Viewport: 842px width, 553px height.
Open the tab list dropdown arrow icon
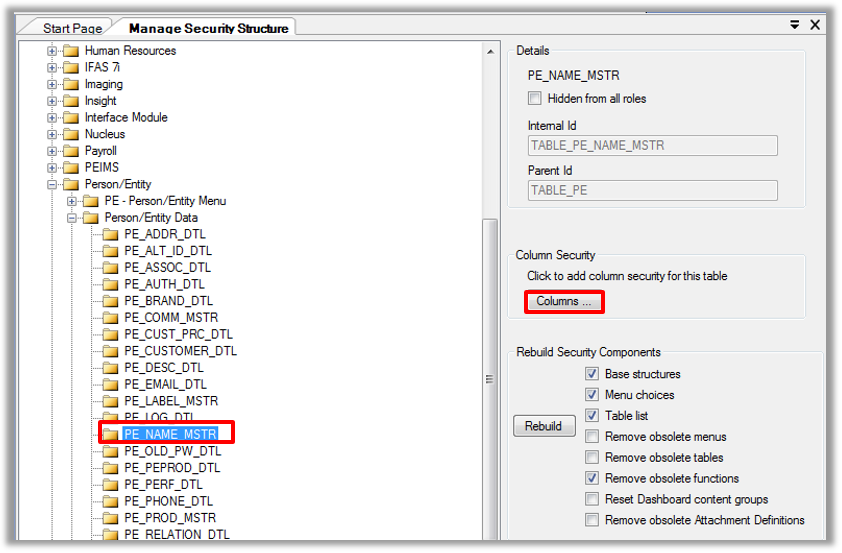795,25
